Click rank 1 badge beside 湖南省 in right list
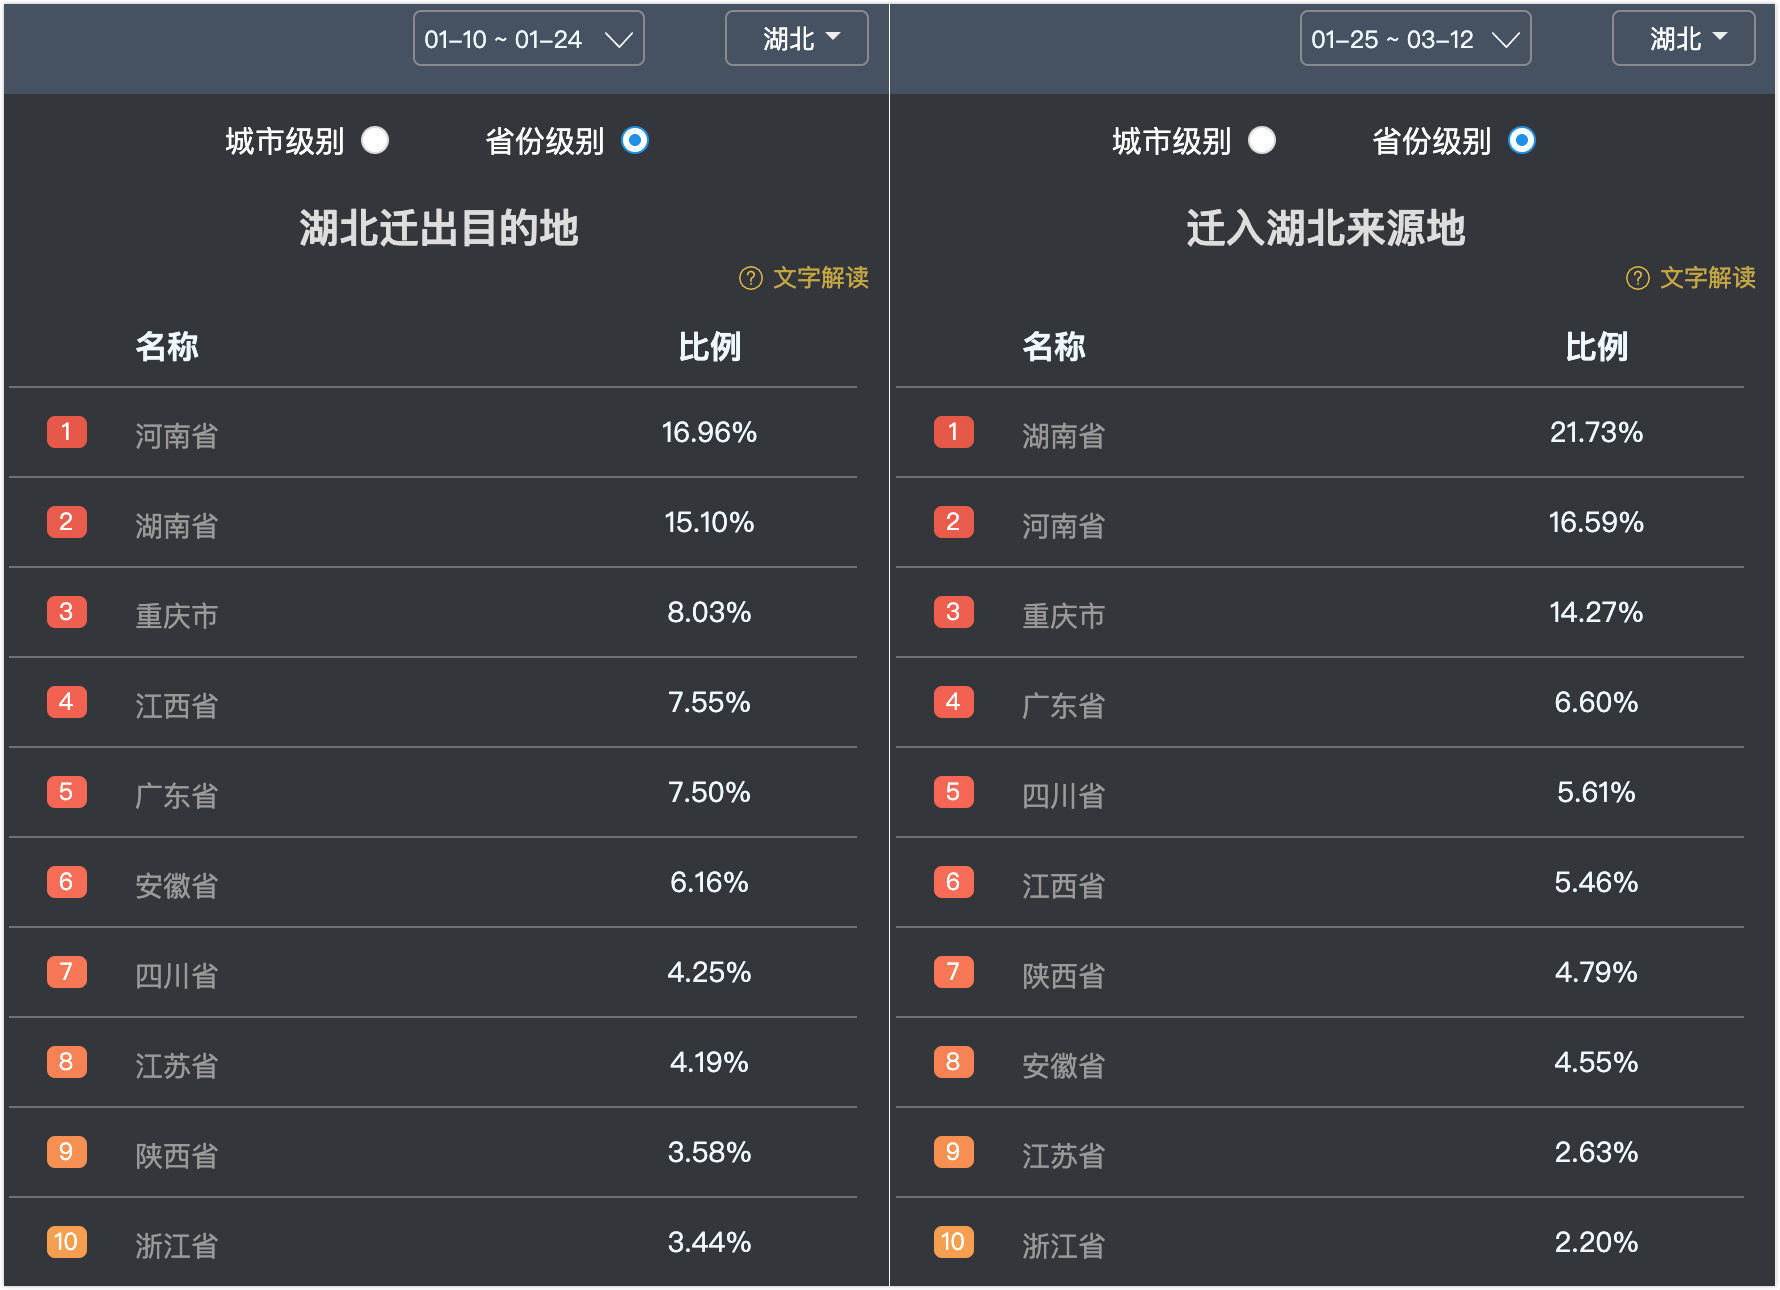Screen dimensions: 1780x1290 point(954,432)
